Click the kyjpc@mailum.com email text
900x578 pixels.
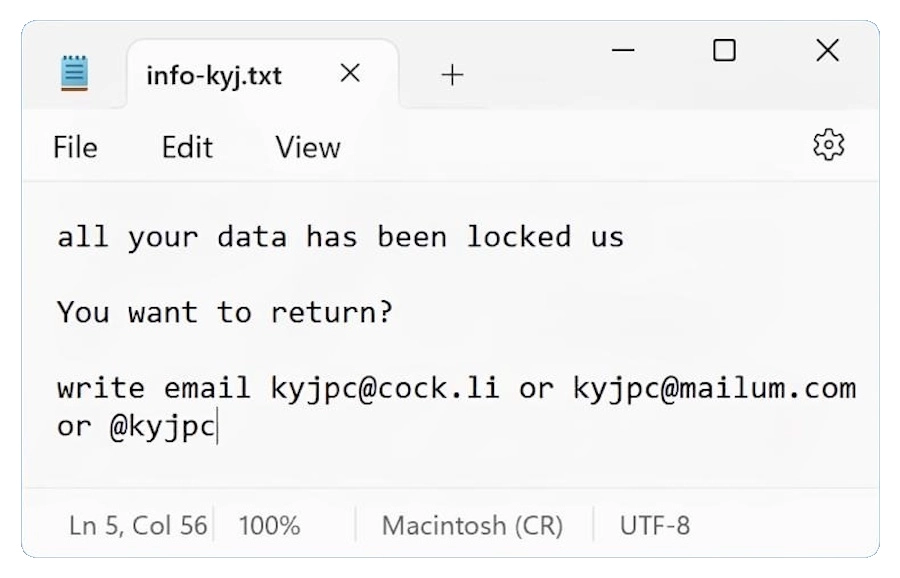click(x=714, y=389)
